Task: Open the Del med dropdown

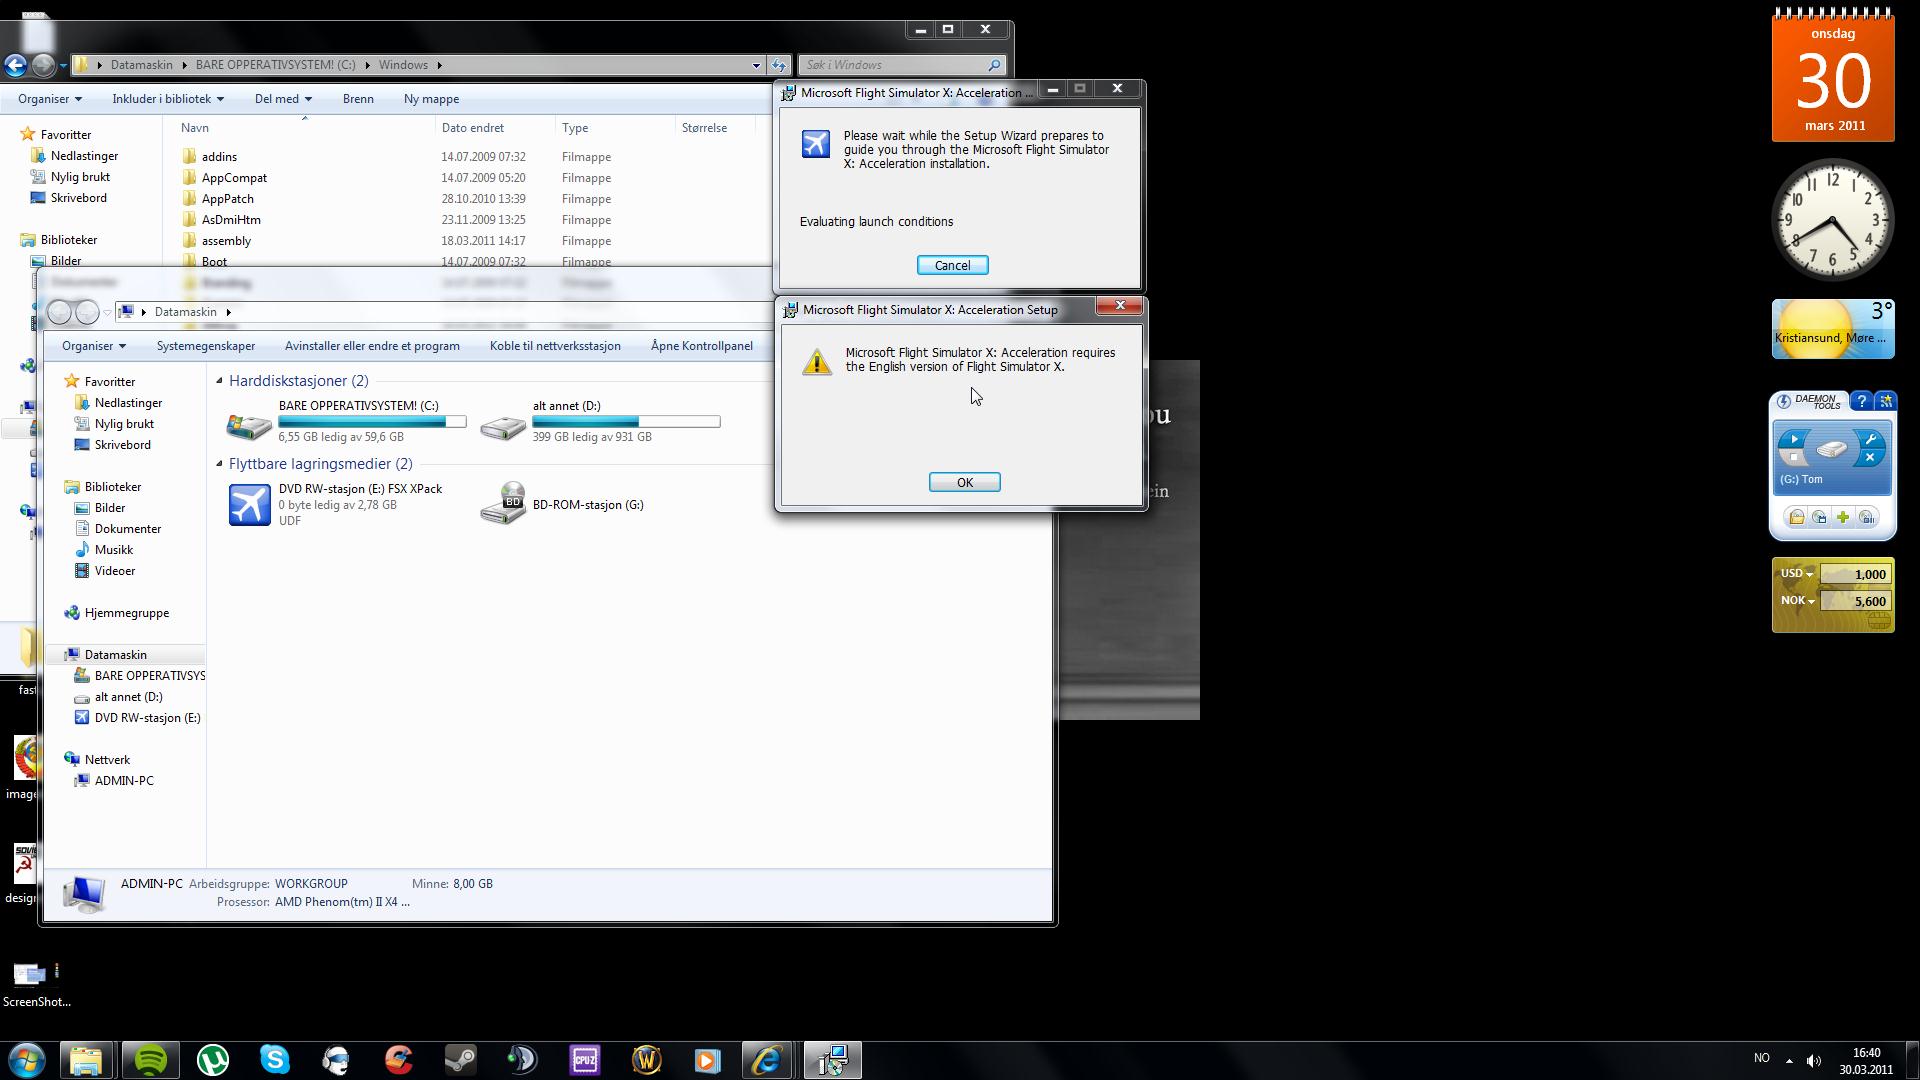Action: tap(283, 99)
